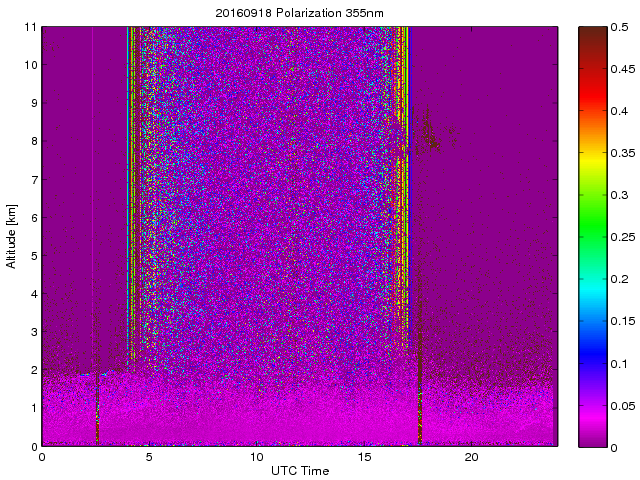Click the colorbar tick label 0.05
The height and width of the screenshot is (480, 640).
[619, 405]
